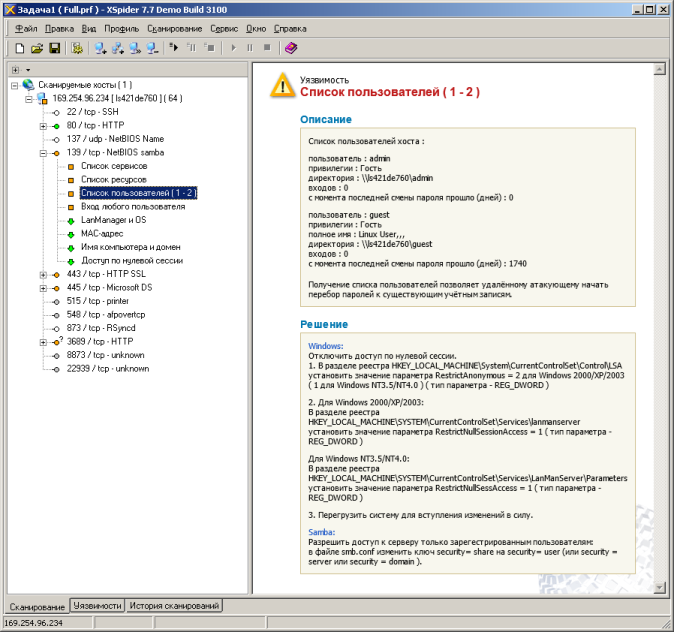Open profile settings gear icon
674x632 pixels.
click(77, 48)
